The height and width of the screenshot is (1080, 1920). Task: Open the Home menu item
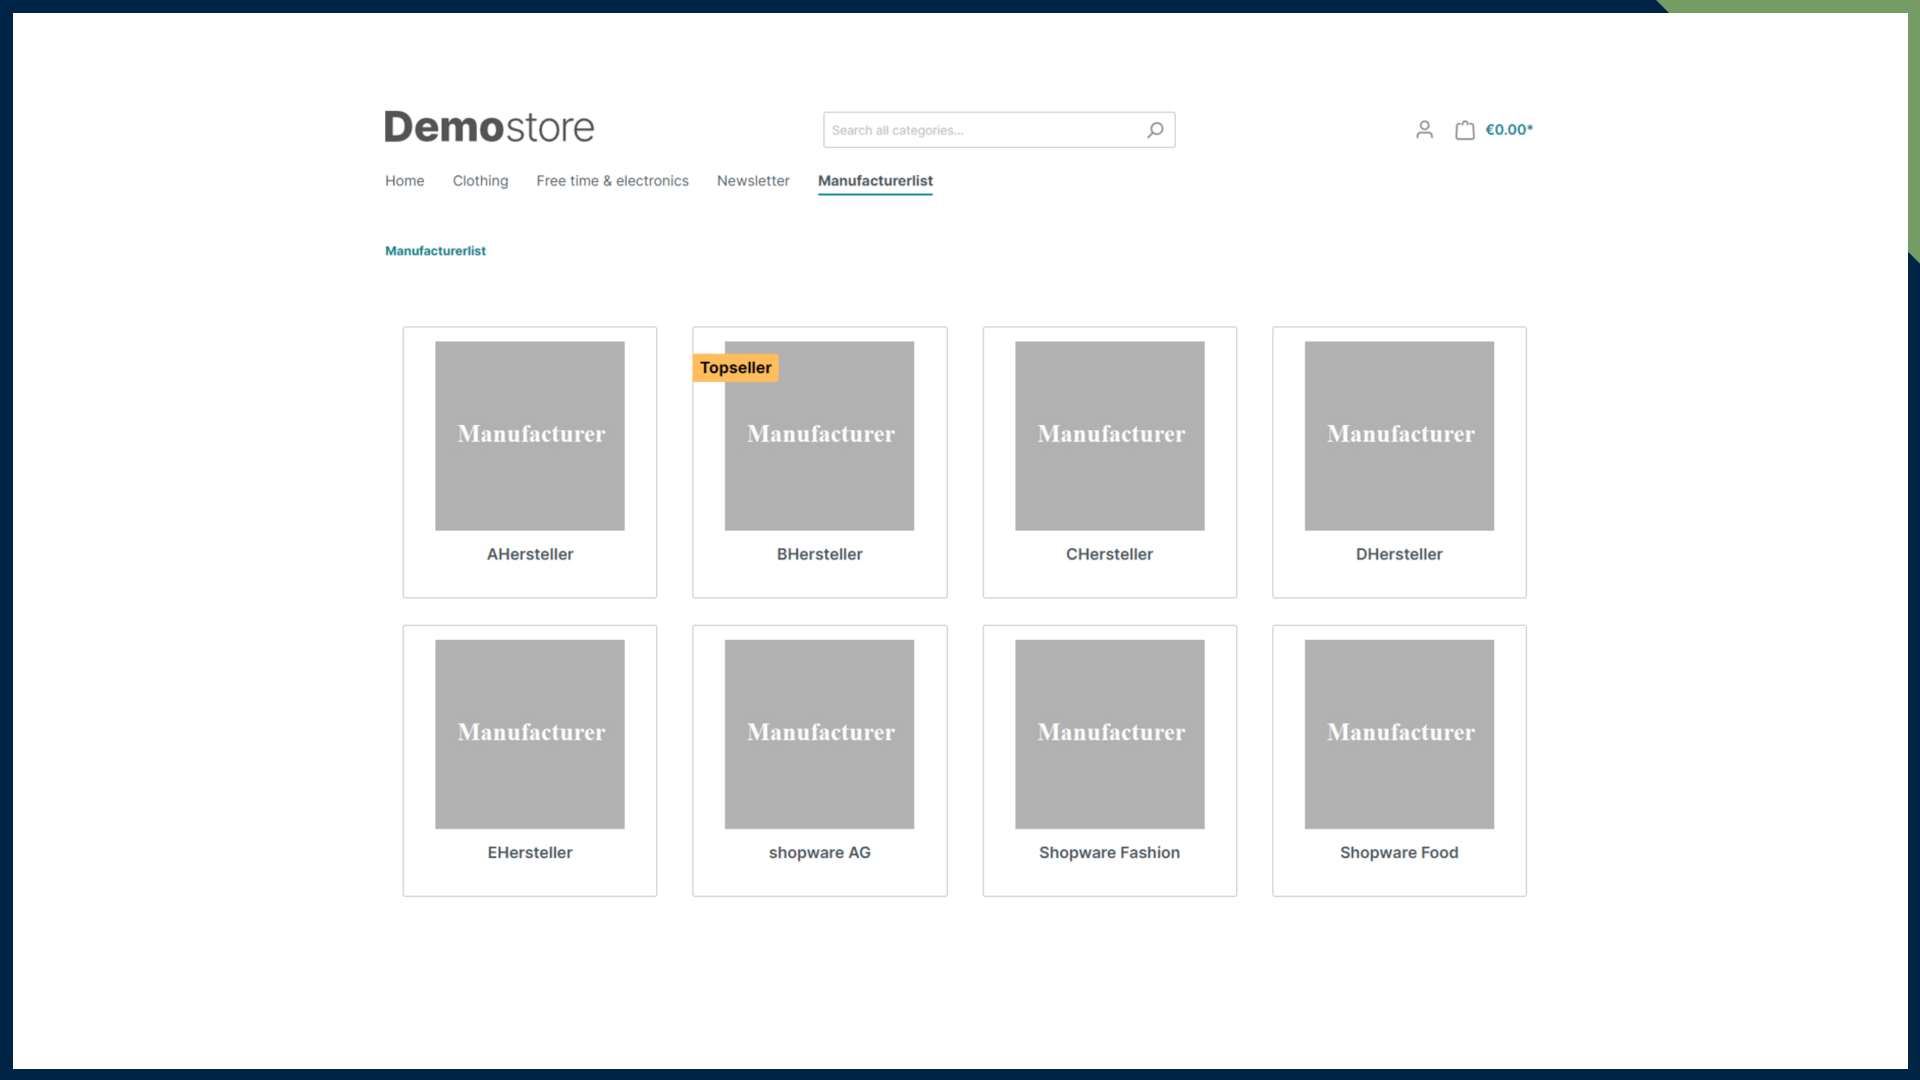point(404,181)
